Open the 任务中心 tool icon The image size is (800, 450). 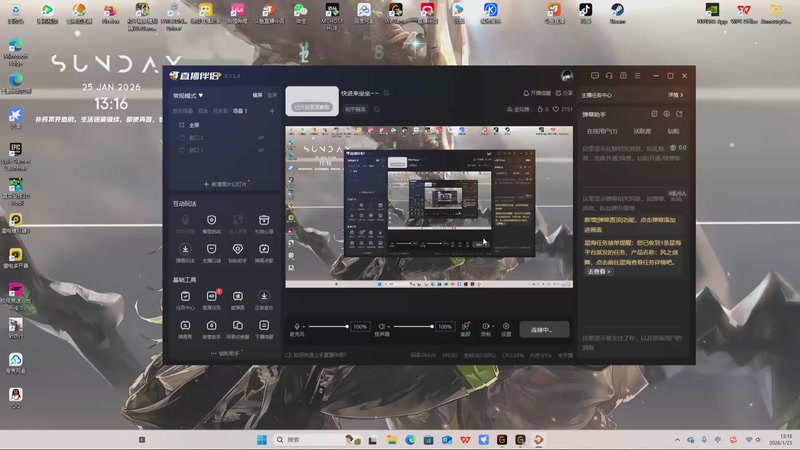click(x=185, y=296)
